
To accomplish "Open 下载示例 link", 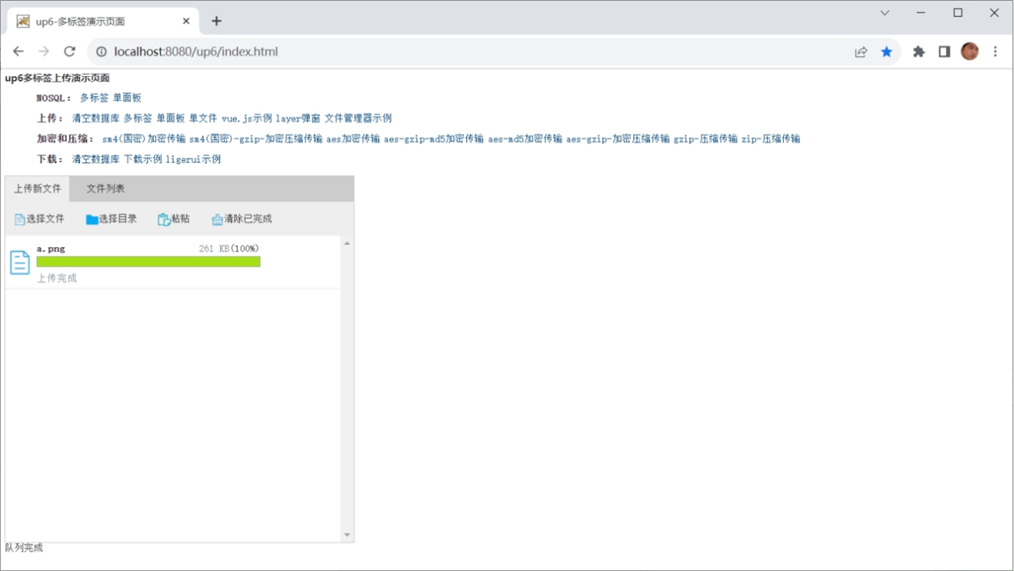I will [143, 159].
